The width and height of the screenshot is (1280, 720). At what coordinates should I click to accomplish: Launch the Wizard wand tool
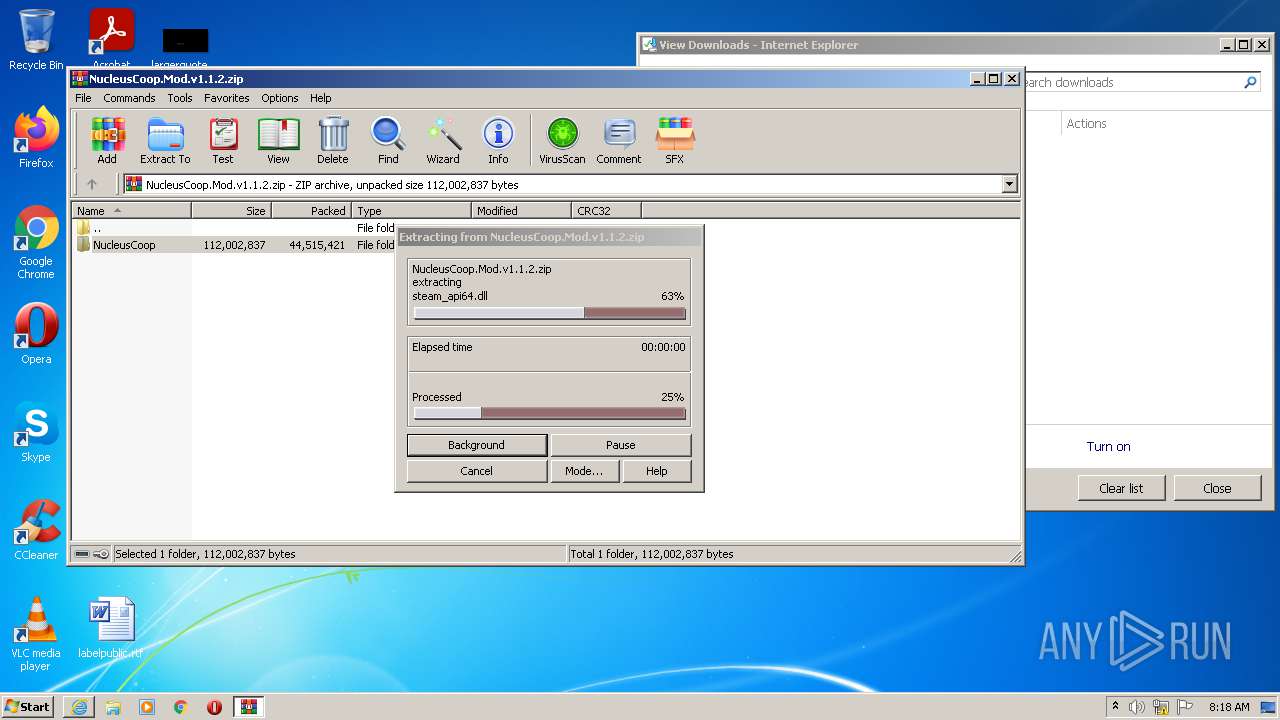tap(443, 140)
